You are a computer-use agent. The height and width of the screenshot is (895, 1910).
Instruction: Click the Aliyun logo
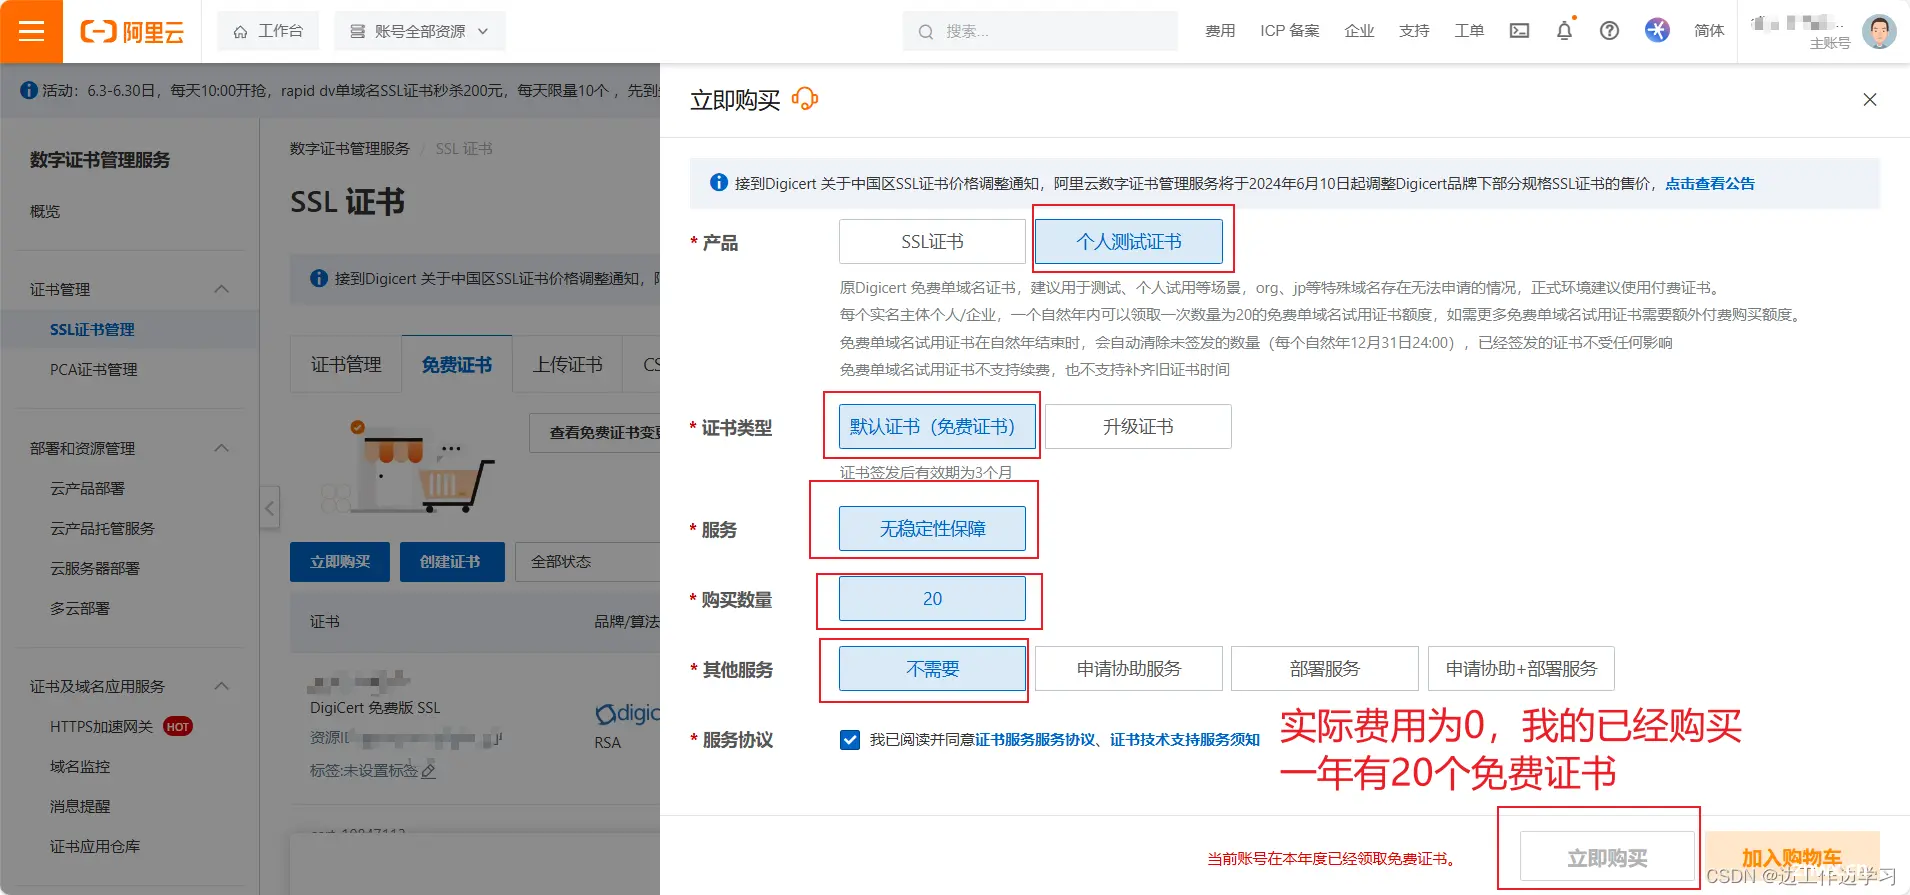(132, 32)
